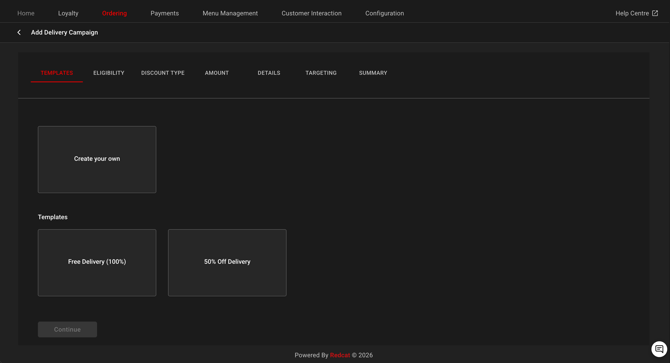This screenshot has height=363, width=670.
Task: Choose the Create your own card
Action: click(97, 159)
